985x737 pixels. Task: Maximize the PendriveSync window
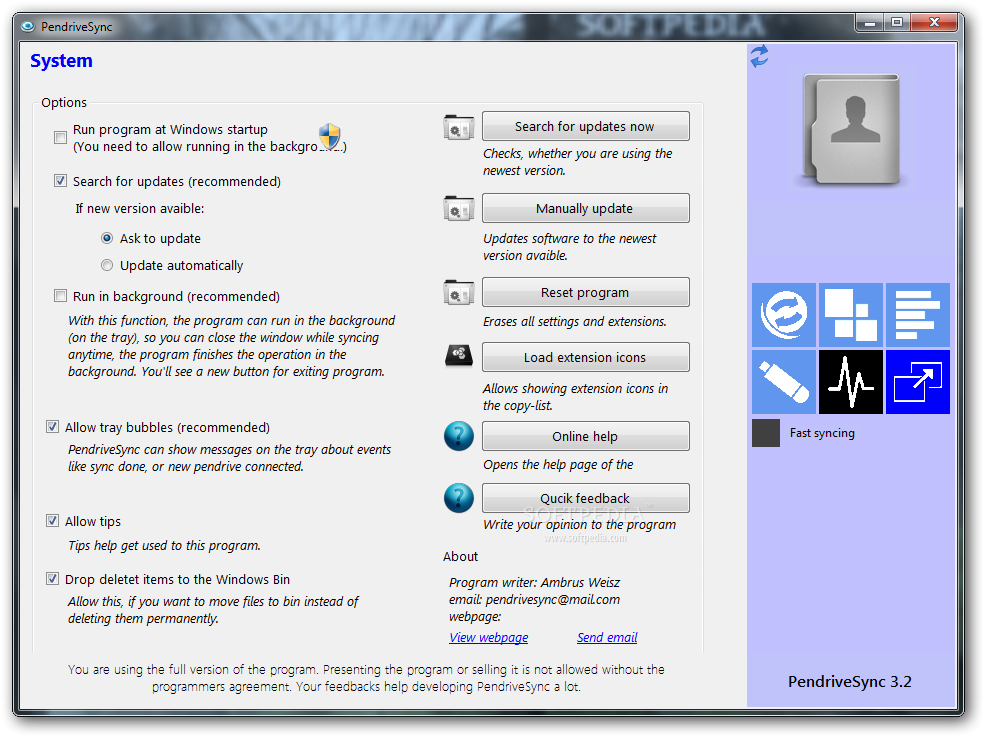click(x=896, y=23)
